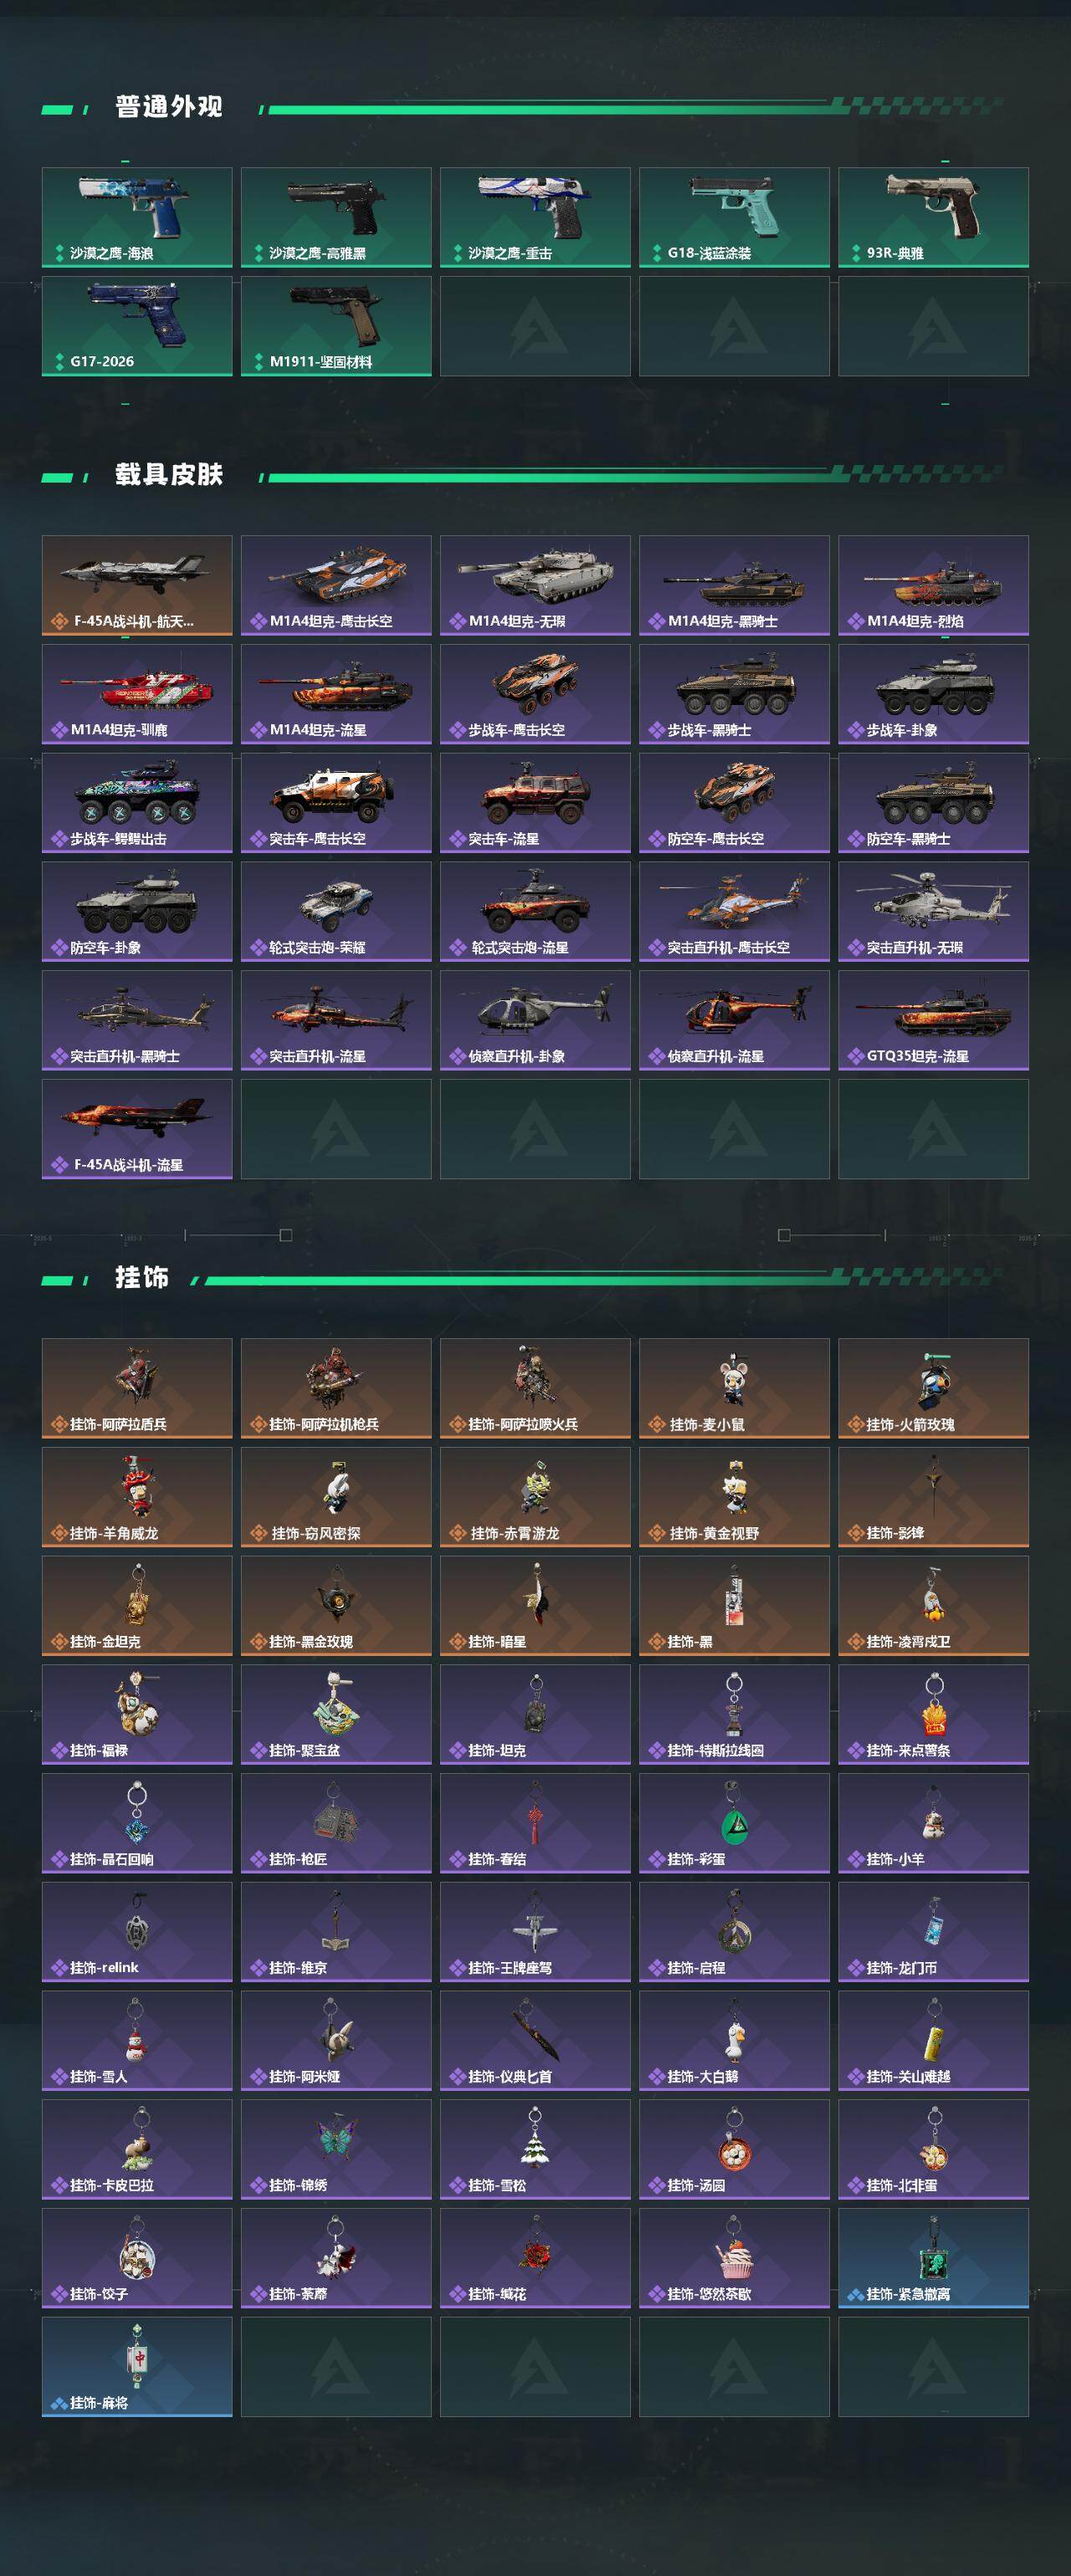Select the F-45A战斗机-流星 jet skin
1071x2576 pixels.
click(137, 1129)
